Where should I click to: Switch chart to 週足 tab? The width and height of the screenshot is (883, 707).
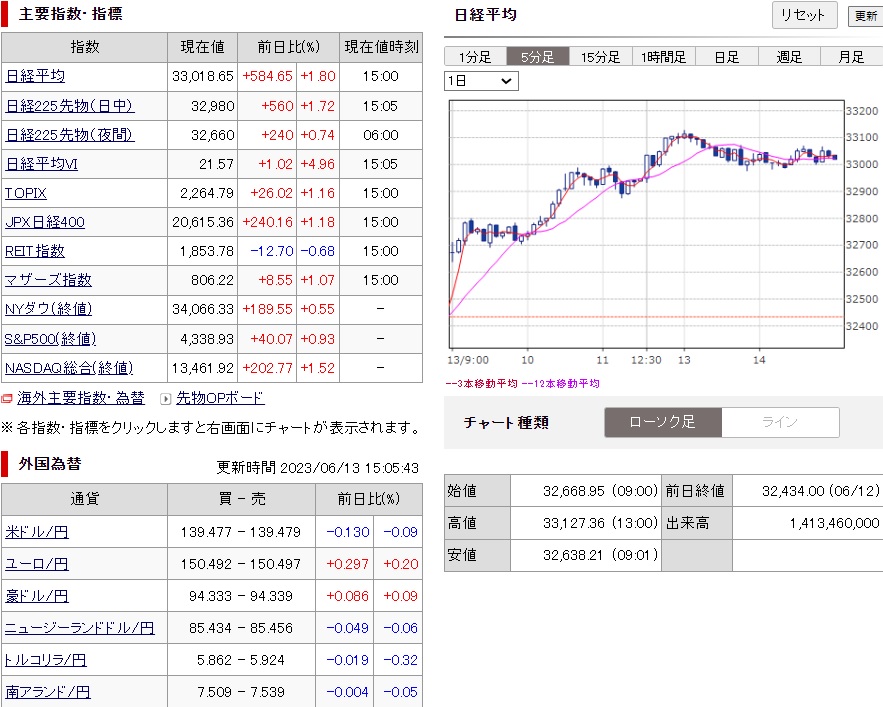tap(789, 57)
